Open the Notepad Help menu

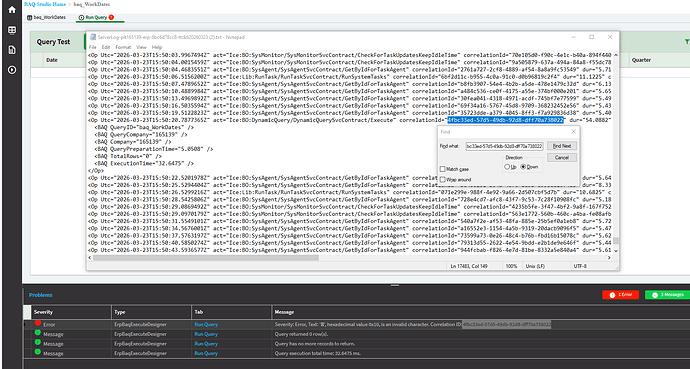(x=157, y=47)
